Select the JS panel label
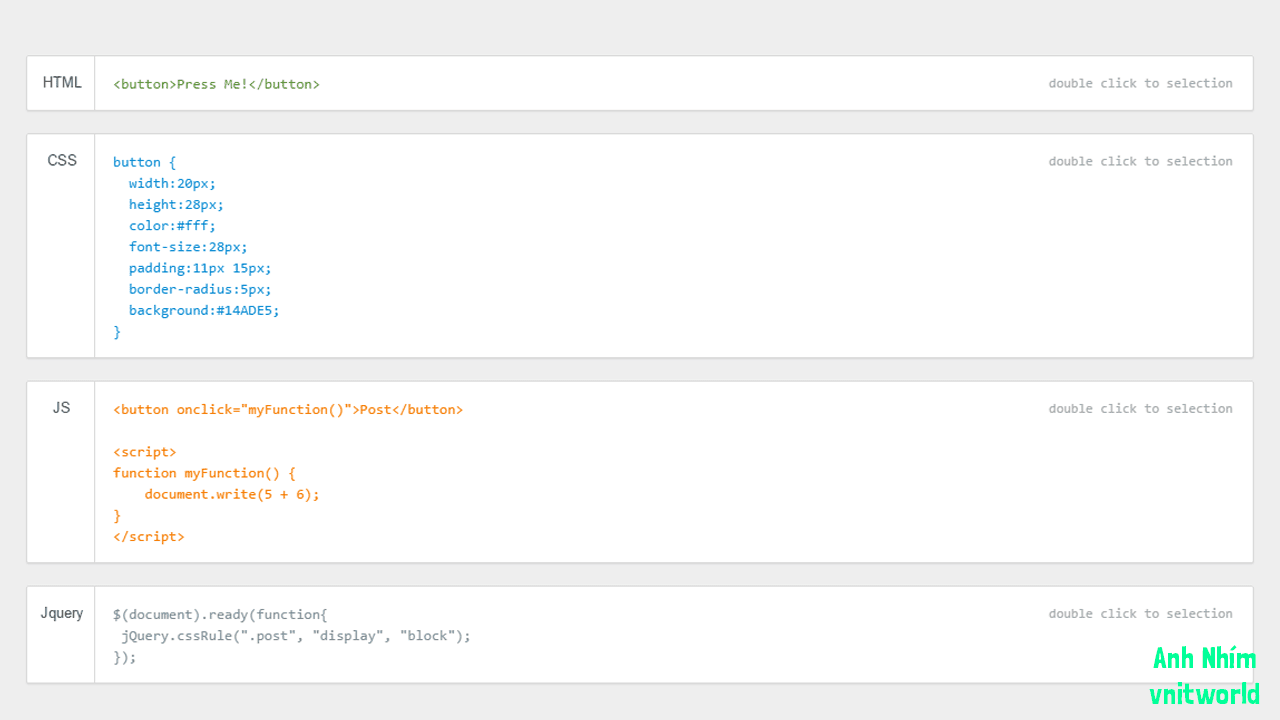1280x720 pixels. pyautogui.click(x=61, y=407)
